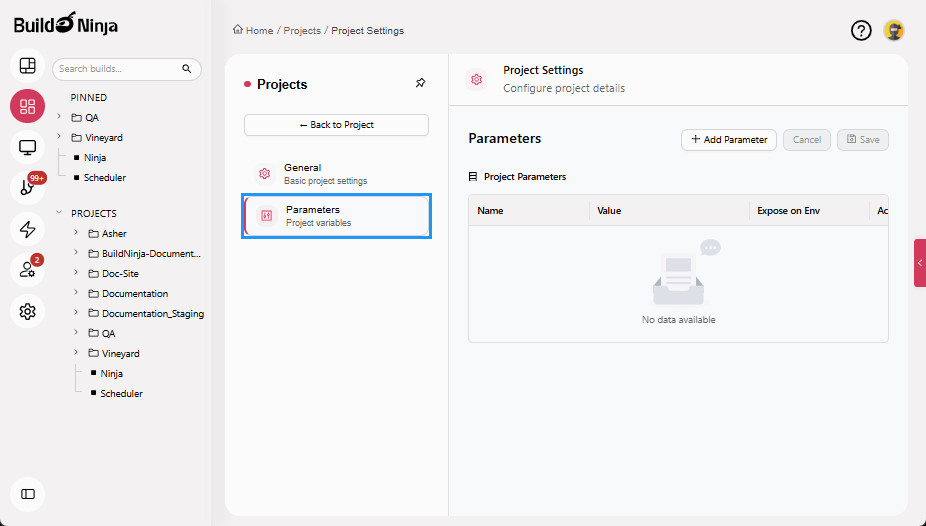Go to Projects breadcrumb
This screenshot has height=526, width=926.
[302, 31]
